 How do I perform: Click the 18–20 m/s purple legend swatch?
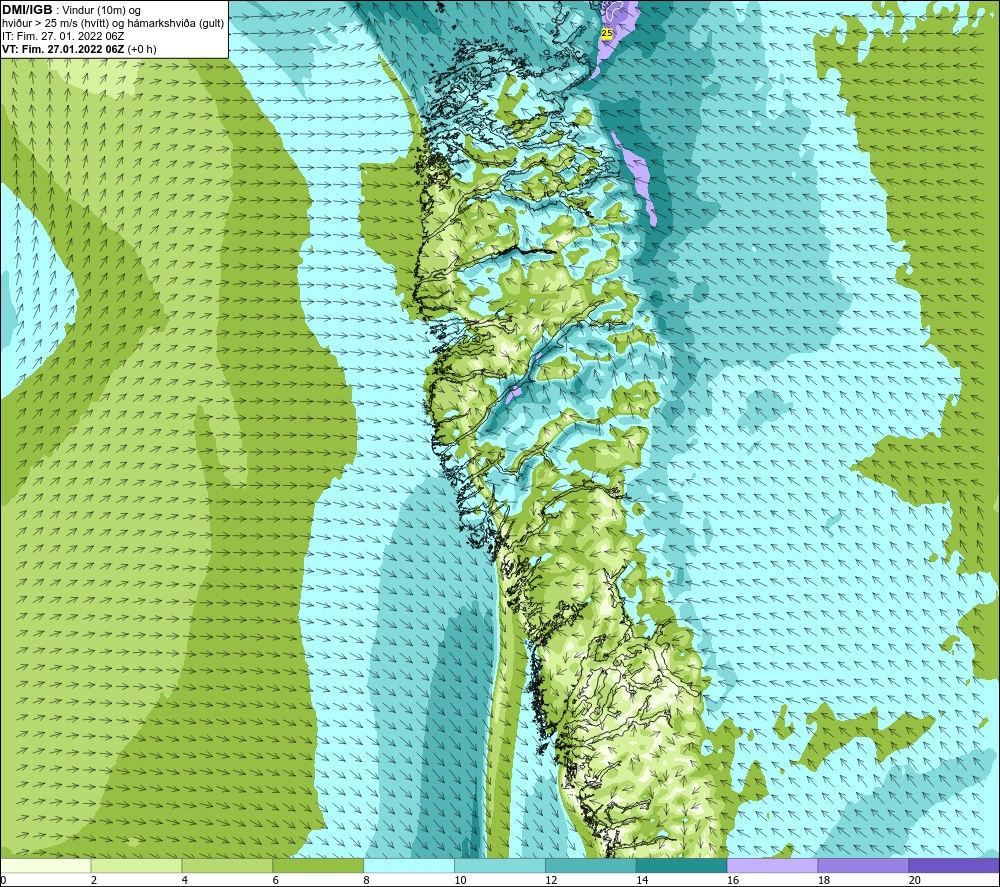863,865
